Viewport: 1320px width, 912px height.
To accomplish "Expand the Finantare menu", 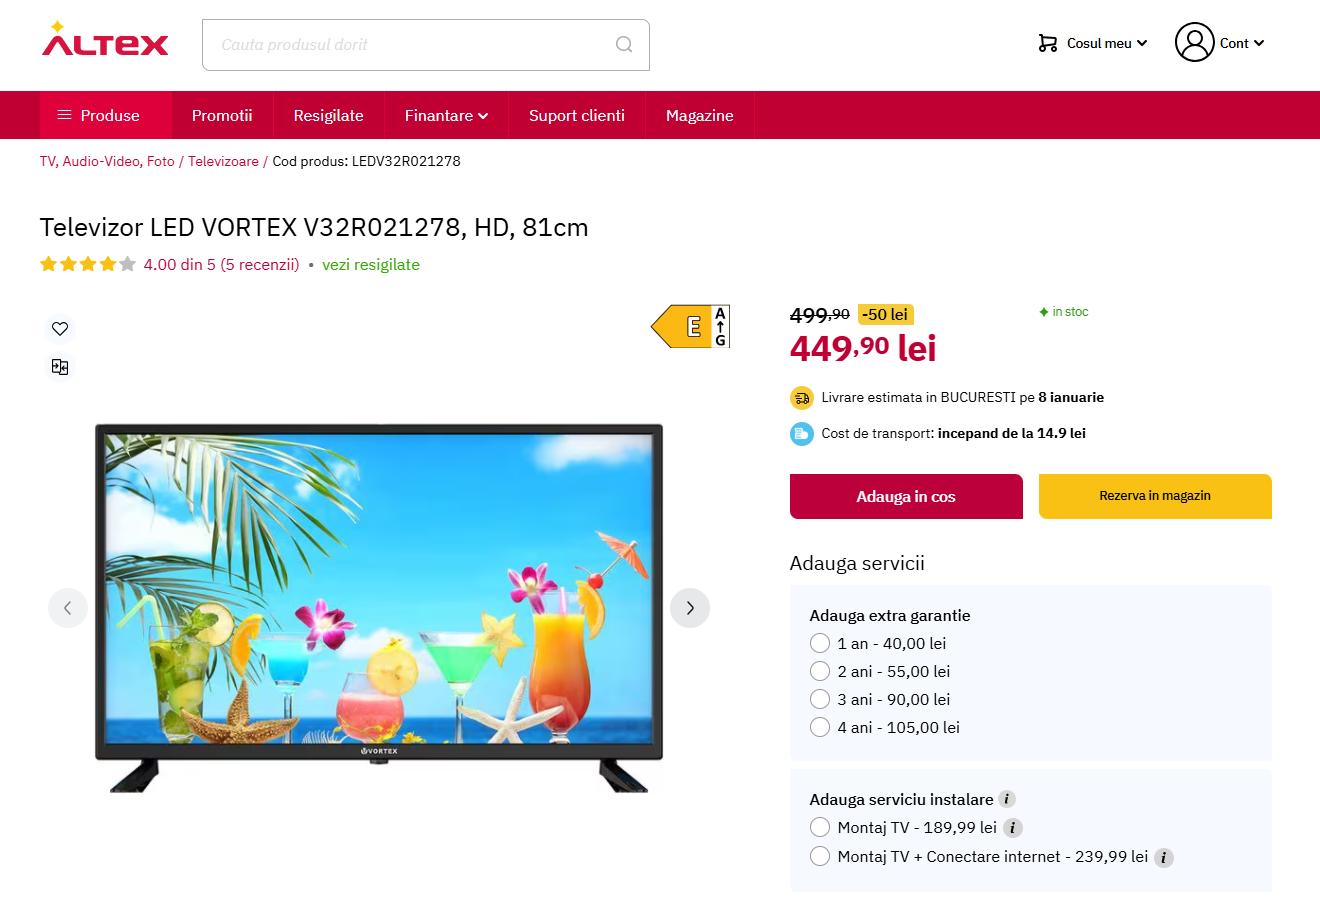I will point(446,115).
